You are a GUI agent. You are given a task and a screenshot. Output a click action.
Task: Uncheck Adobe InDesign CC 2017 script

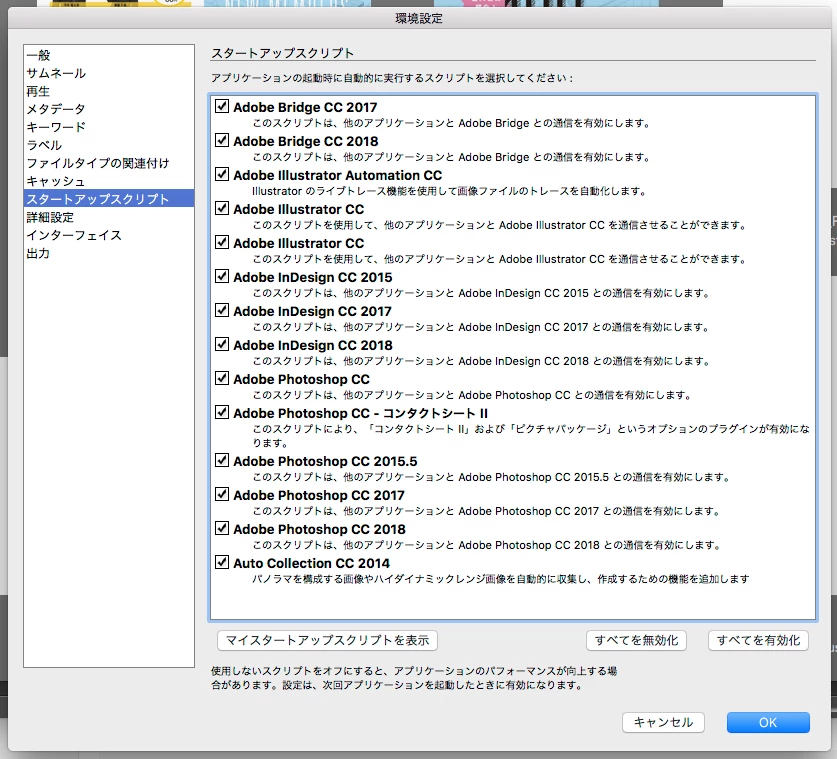click(222, 311)
